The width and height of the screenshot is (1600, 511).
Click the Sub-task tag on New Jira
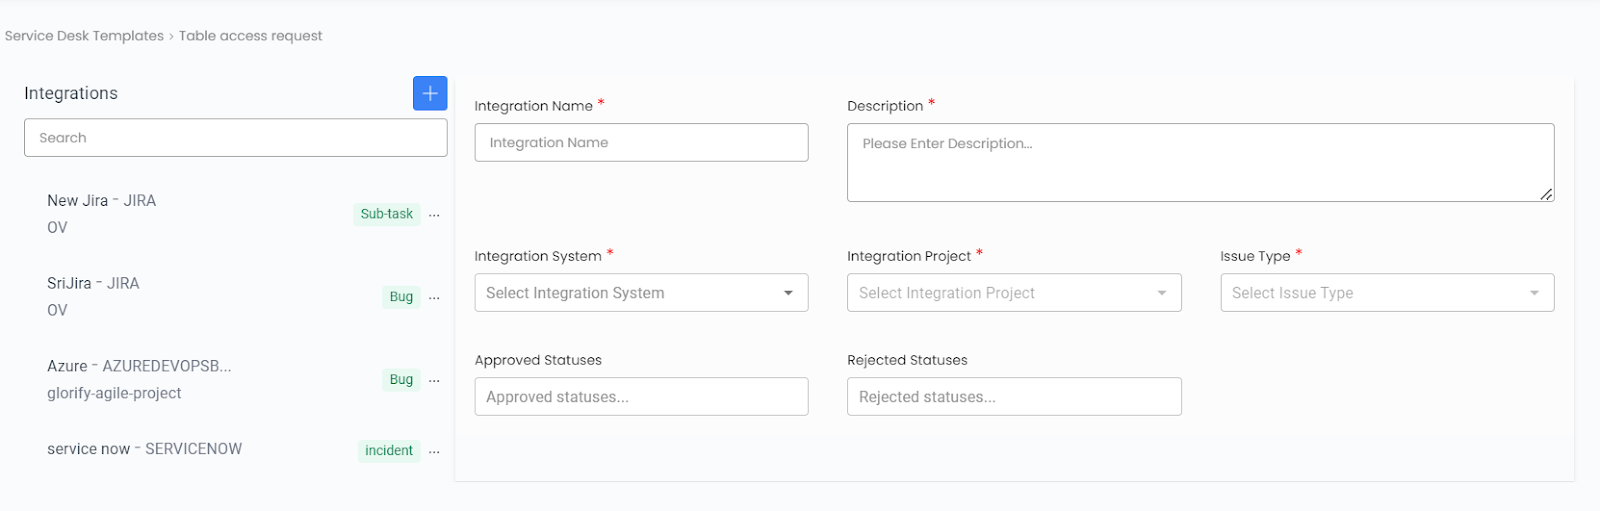tap(387, 214)
